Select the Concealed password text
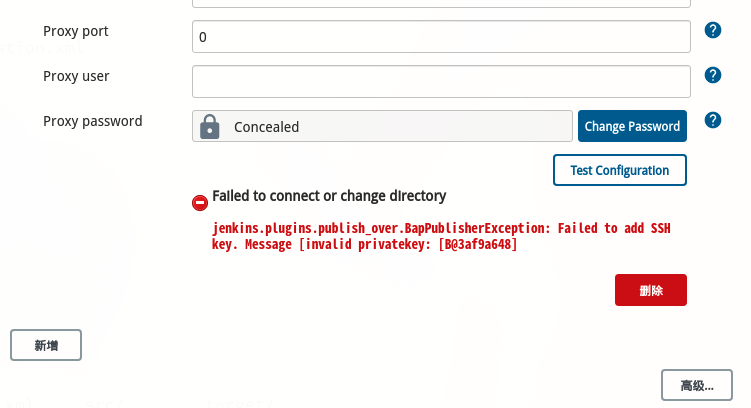The image size is (751, 408). [266, 127]
